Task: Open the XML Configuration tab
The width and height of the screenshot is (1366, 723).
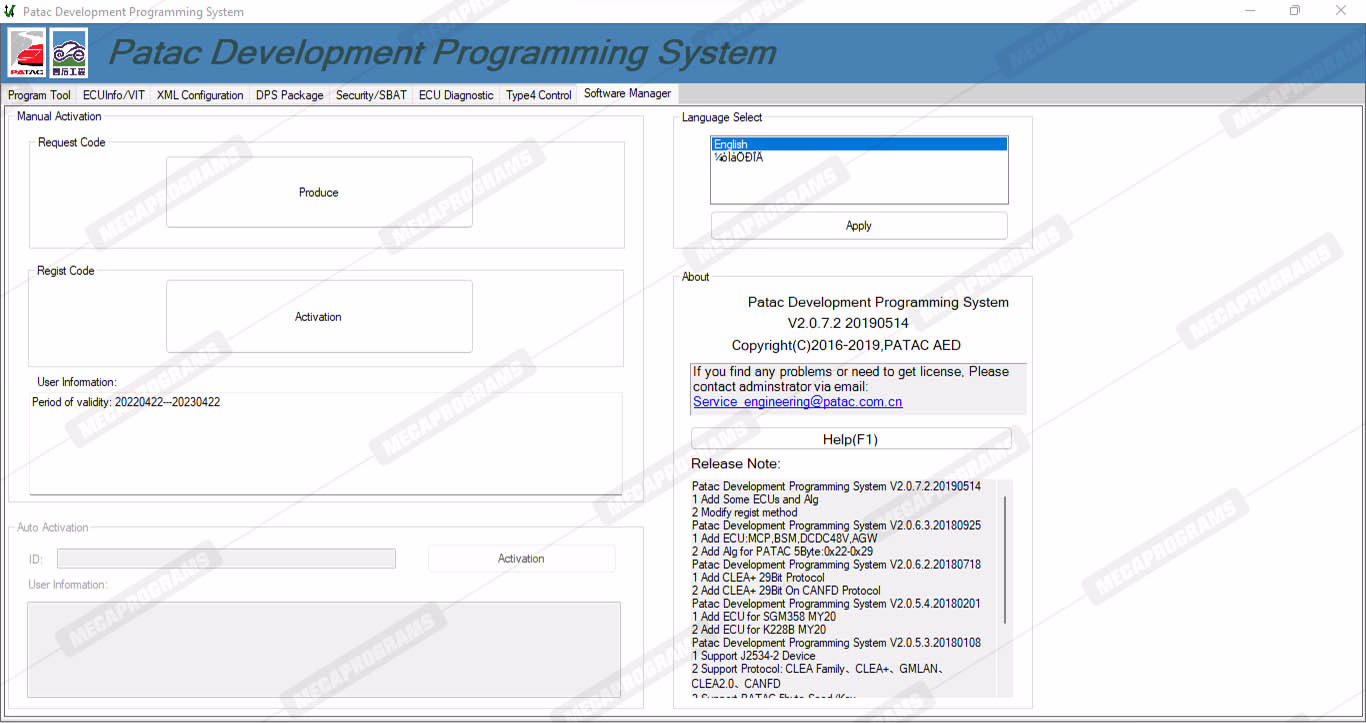Action: click(200, 95)
